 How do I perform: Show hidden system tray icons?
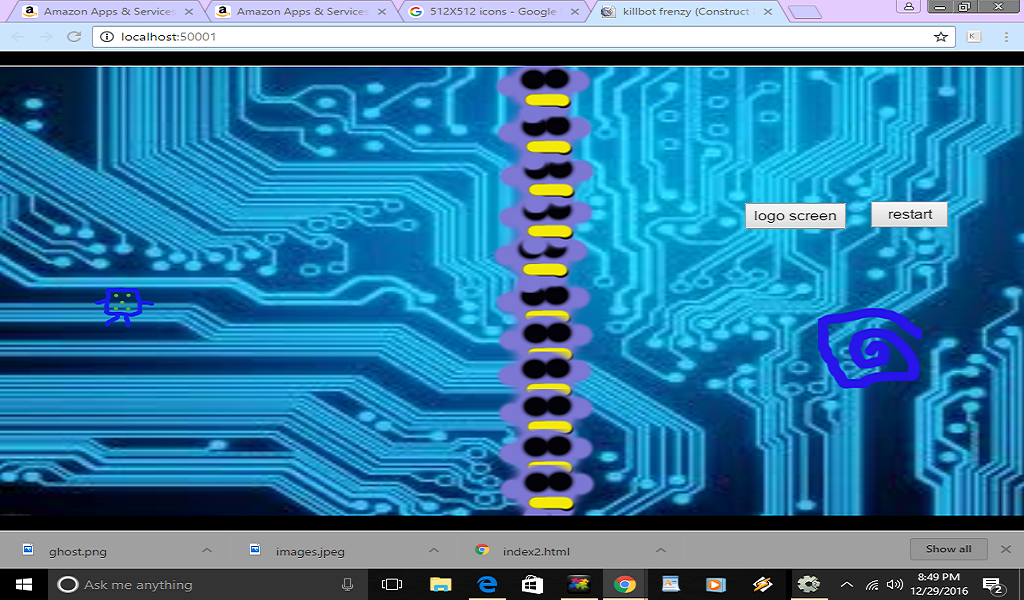847,584
